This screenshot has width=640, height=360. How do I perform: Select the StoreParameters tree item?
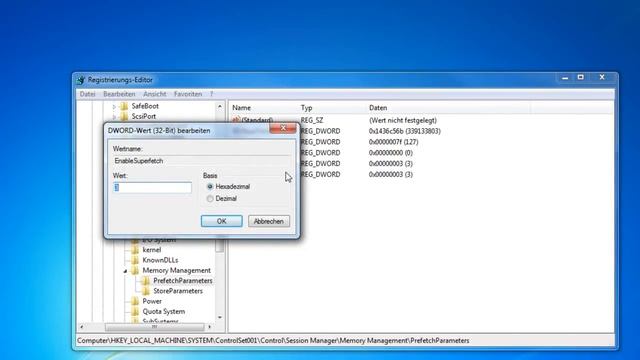[178, 291]
